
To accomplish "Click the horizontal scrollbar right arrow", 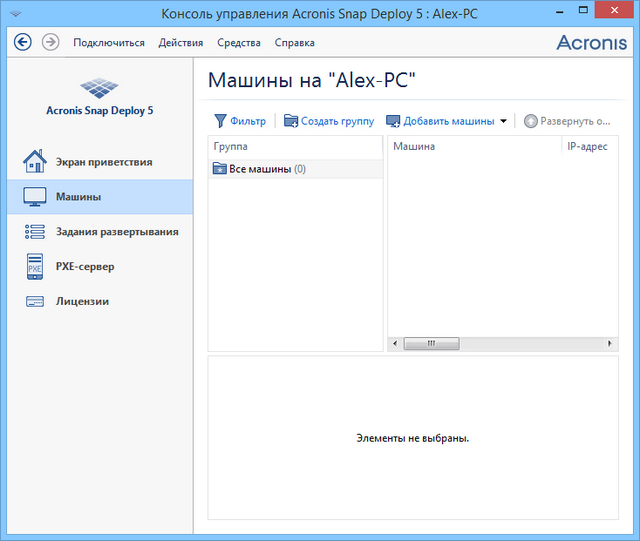I will click(612, 343).
